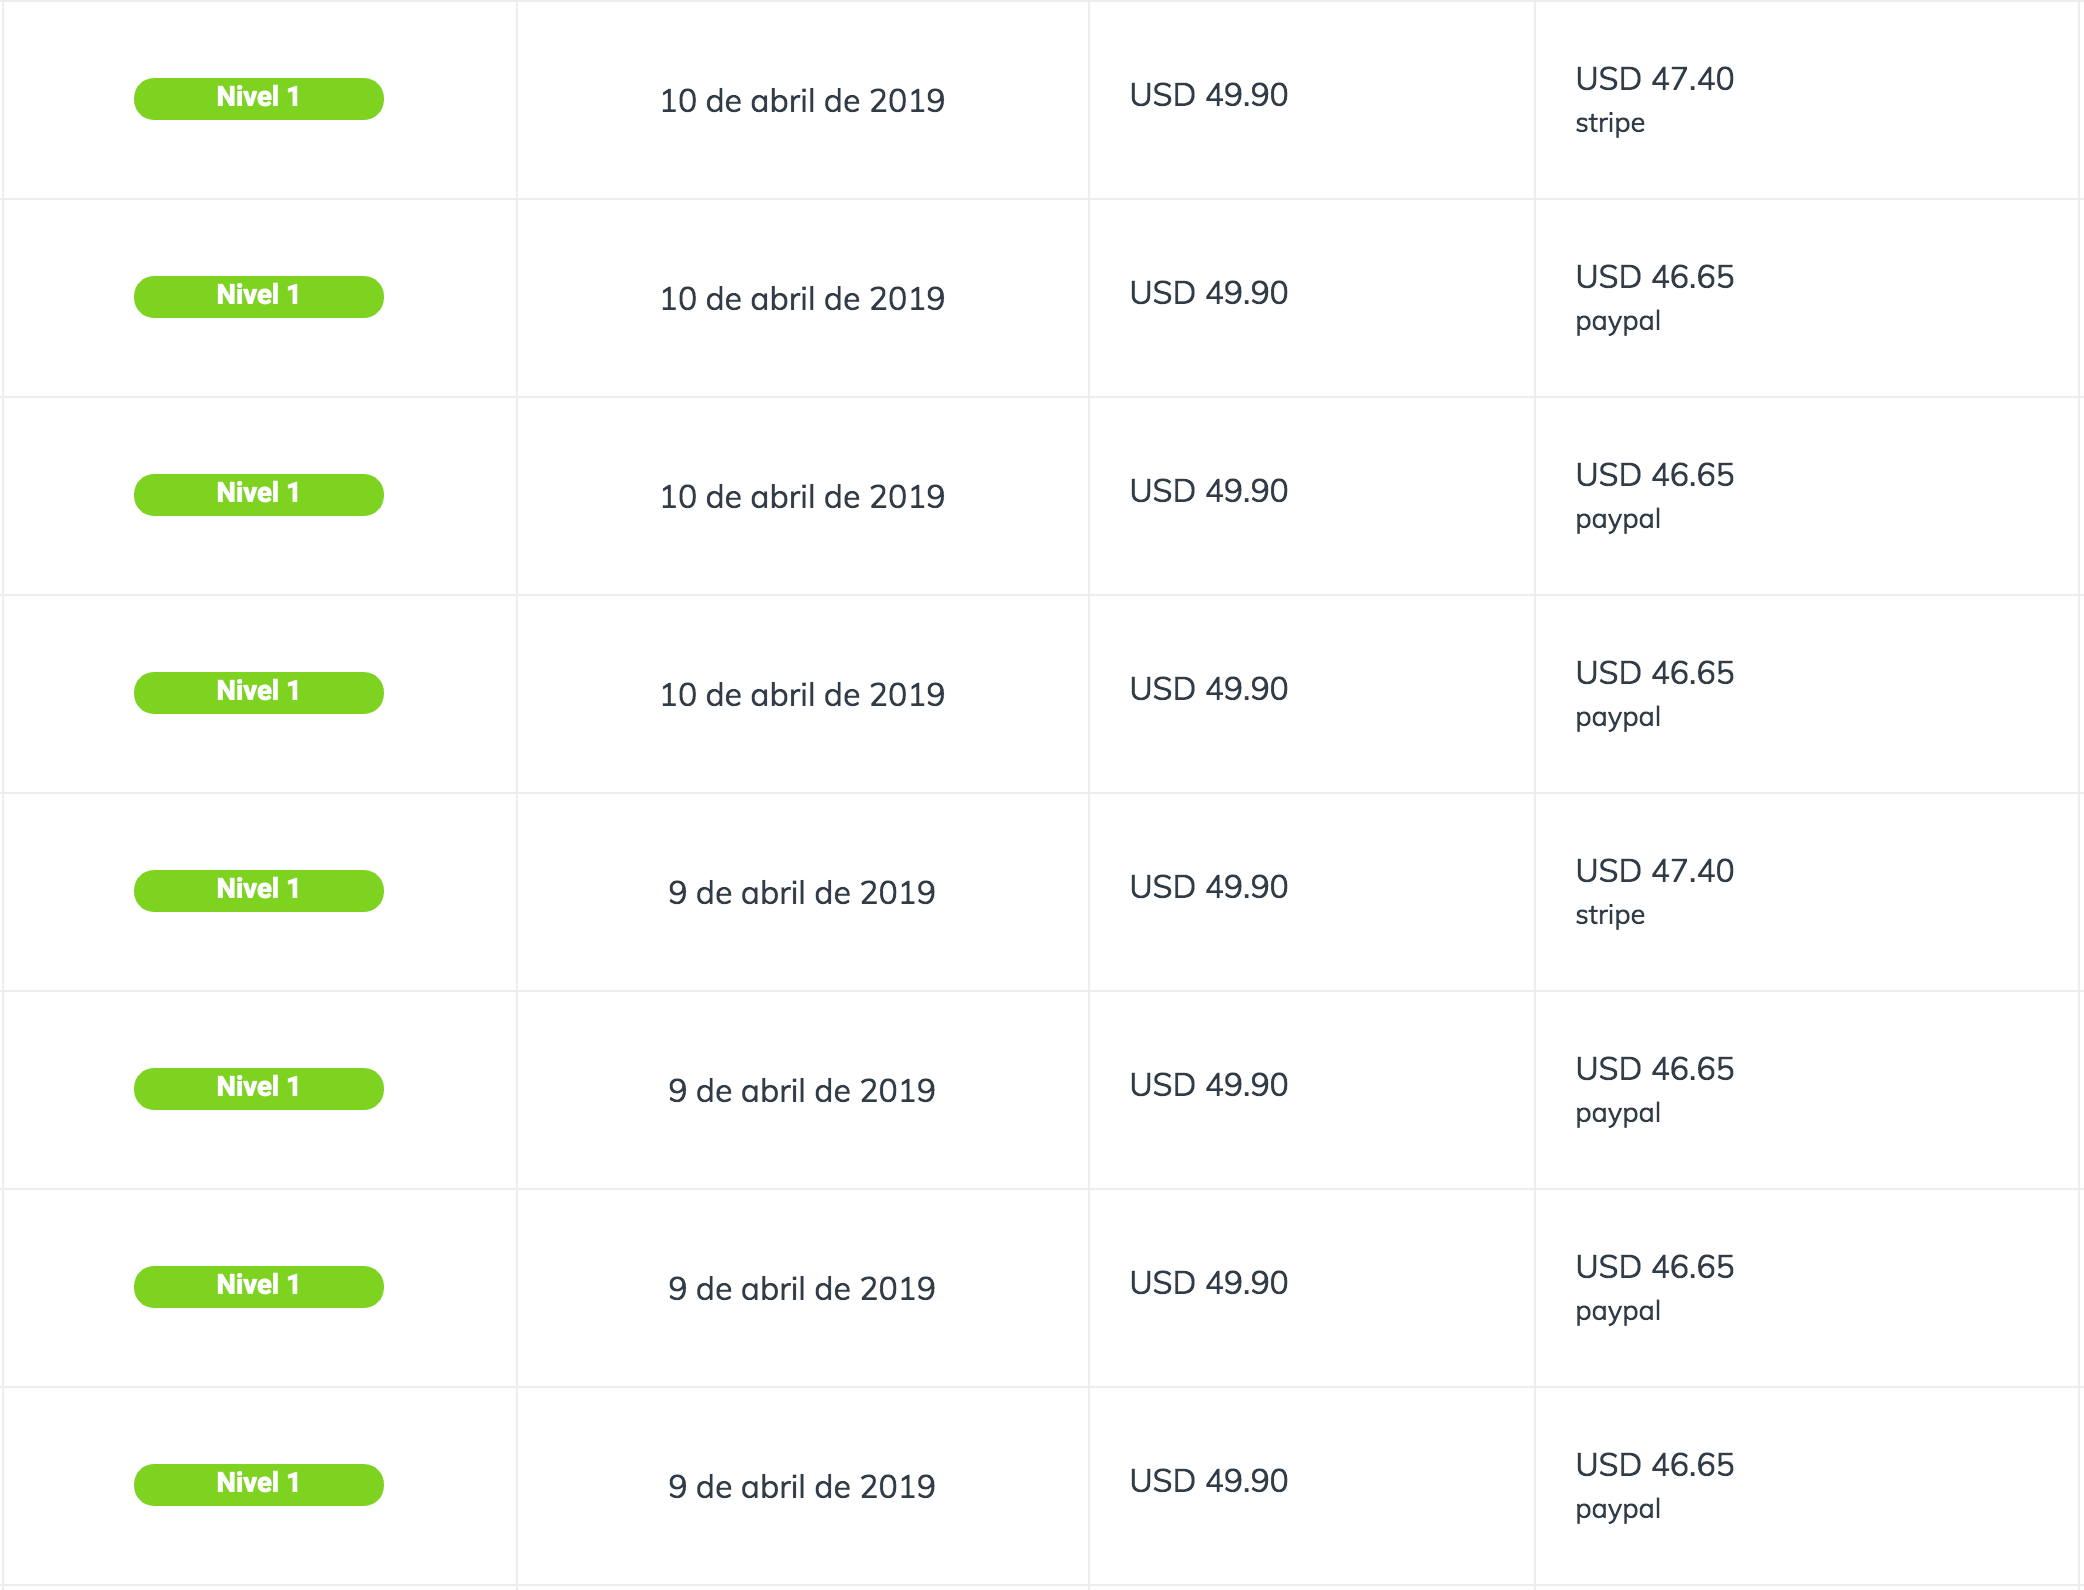Click USD 49.90 in the 9 de abril stripe row
Screen dimensions: 2084x1590
tap(1208, 887)
